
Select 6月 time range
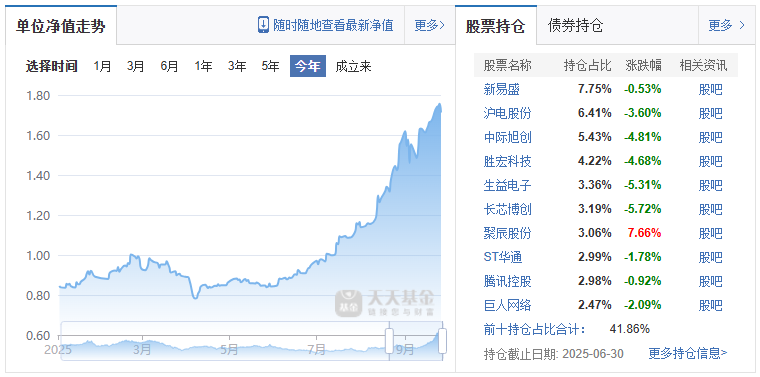(x=169, y=66)
